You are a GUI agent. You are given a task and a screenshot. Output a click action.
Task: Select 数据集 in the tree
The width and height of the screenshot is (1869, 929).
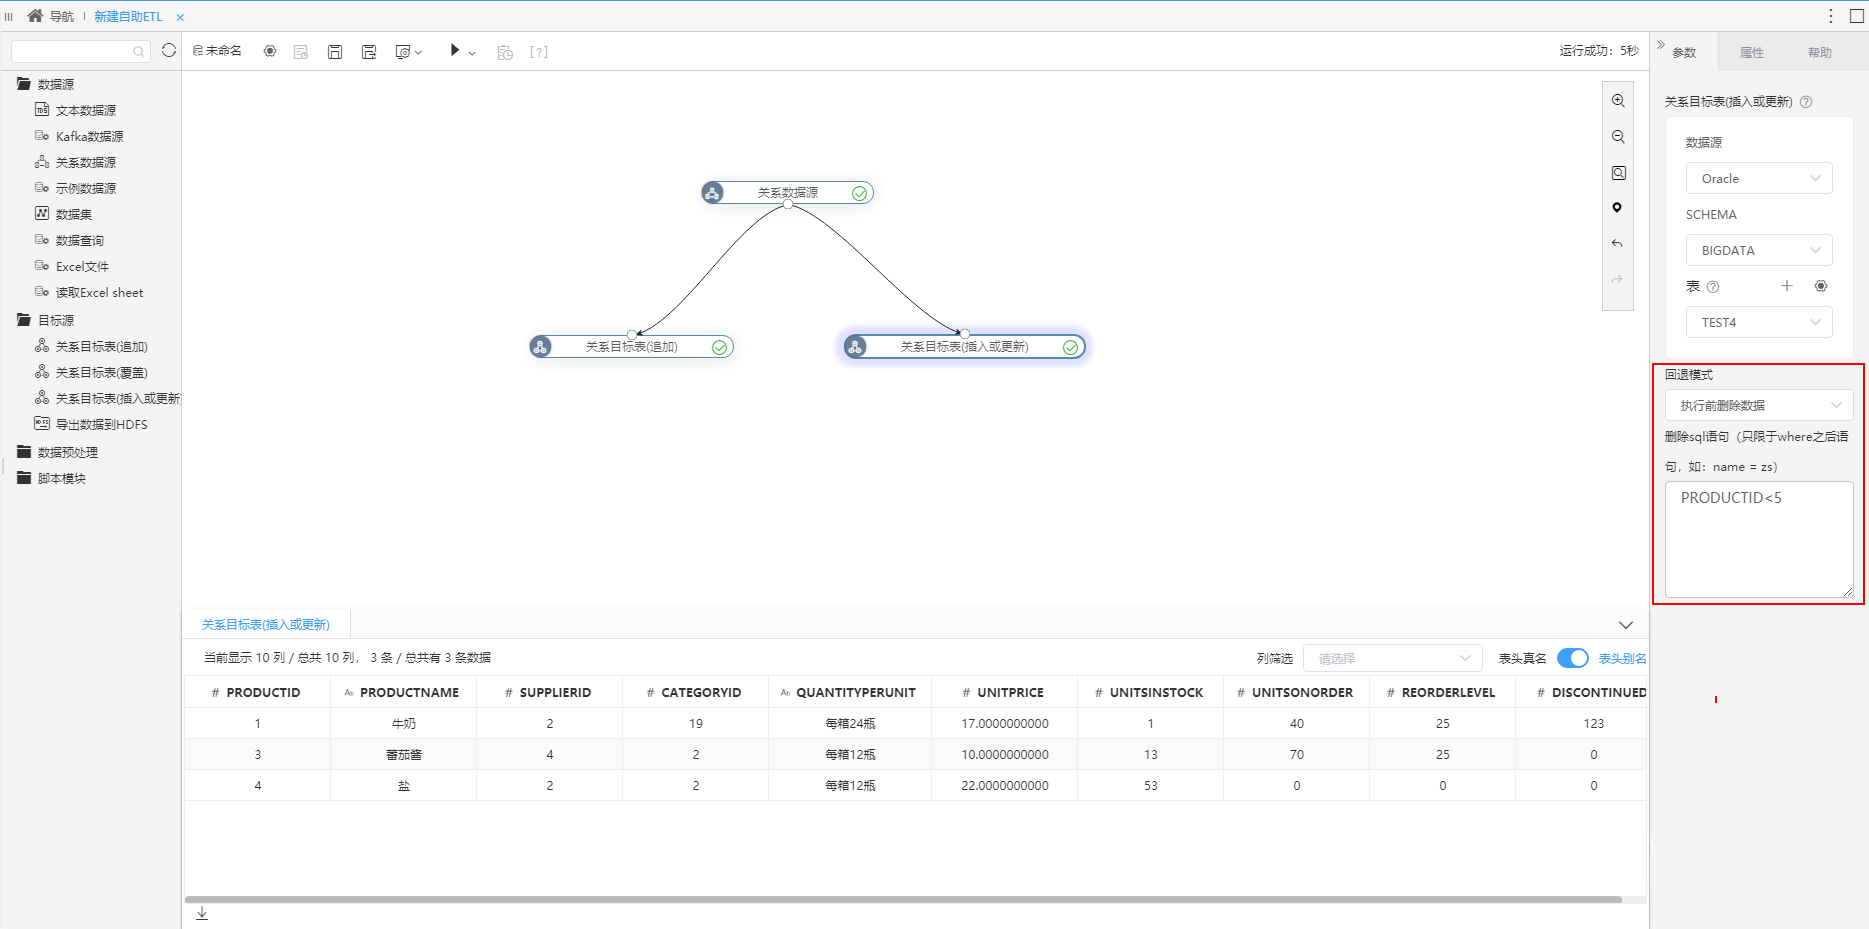64,215
